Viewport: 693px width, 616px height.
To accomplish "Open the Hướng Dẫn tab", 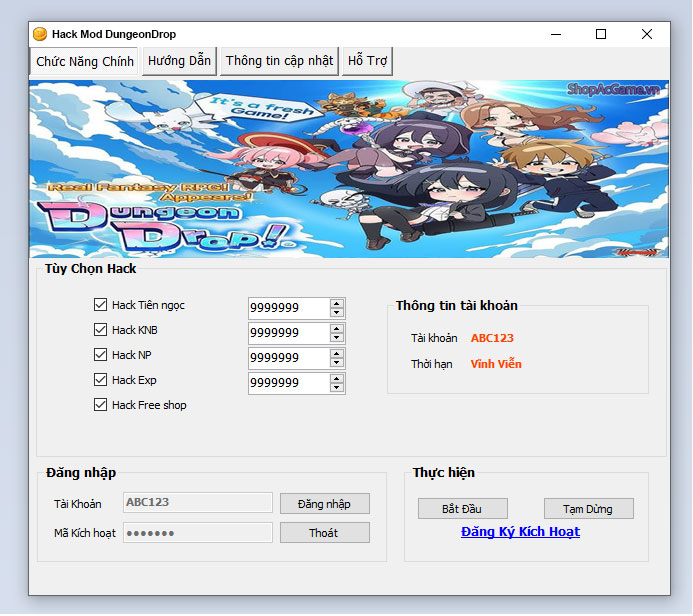I will (179, 61).
